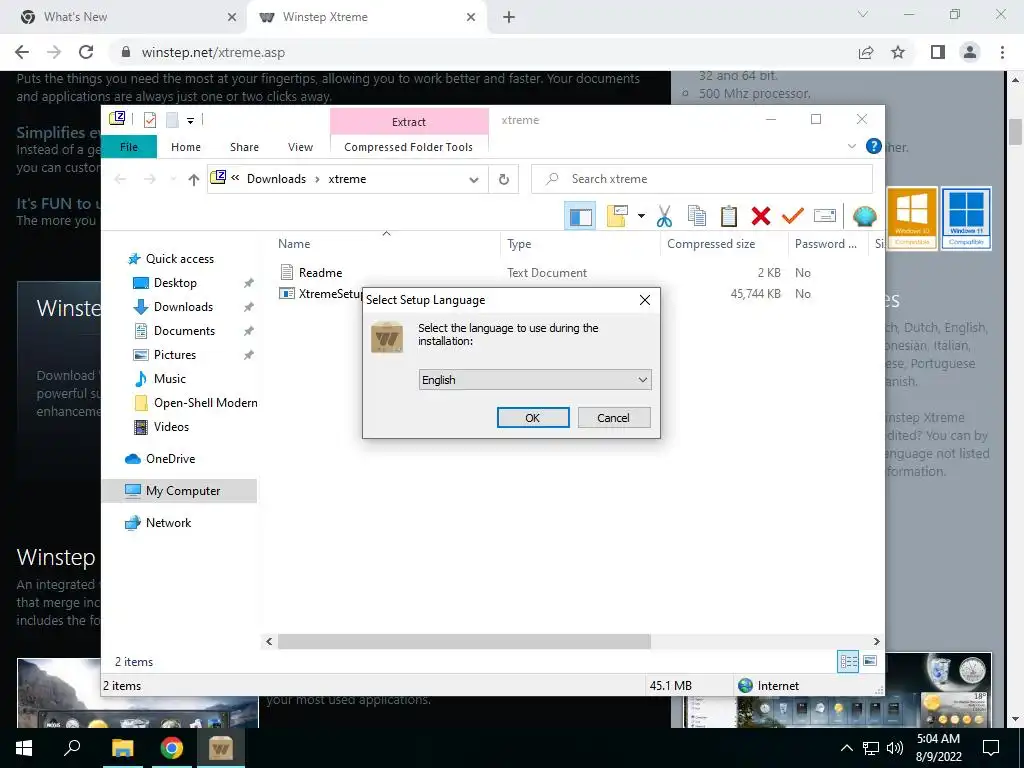Reload the Chrome page
Viewport: 1024px width, 768px height.
point(86,52)
